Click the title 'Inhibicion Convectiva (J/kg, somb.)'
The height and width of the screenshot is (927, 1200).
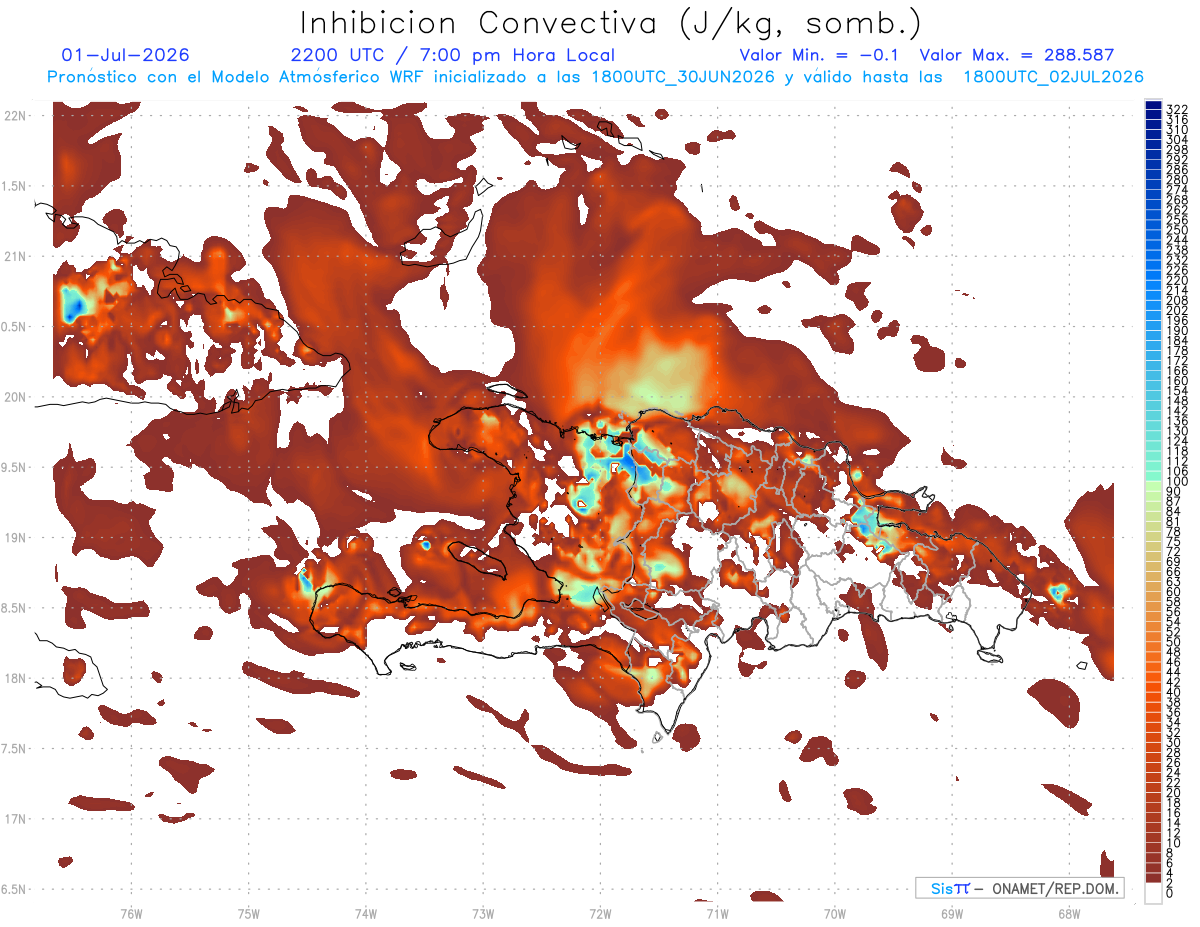tap(611, 23)
